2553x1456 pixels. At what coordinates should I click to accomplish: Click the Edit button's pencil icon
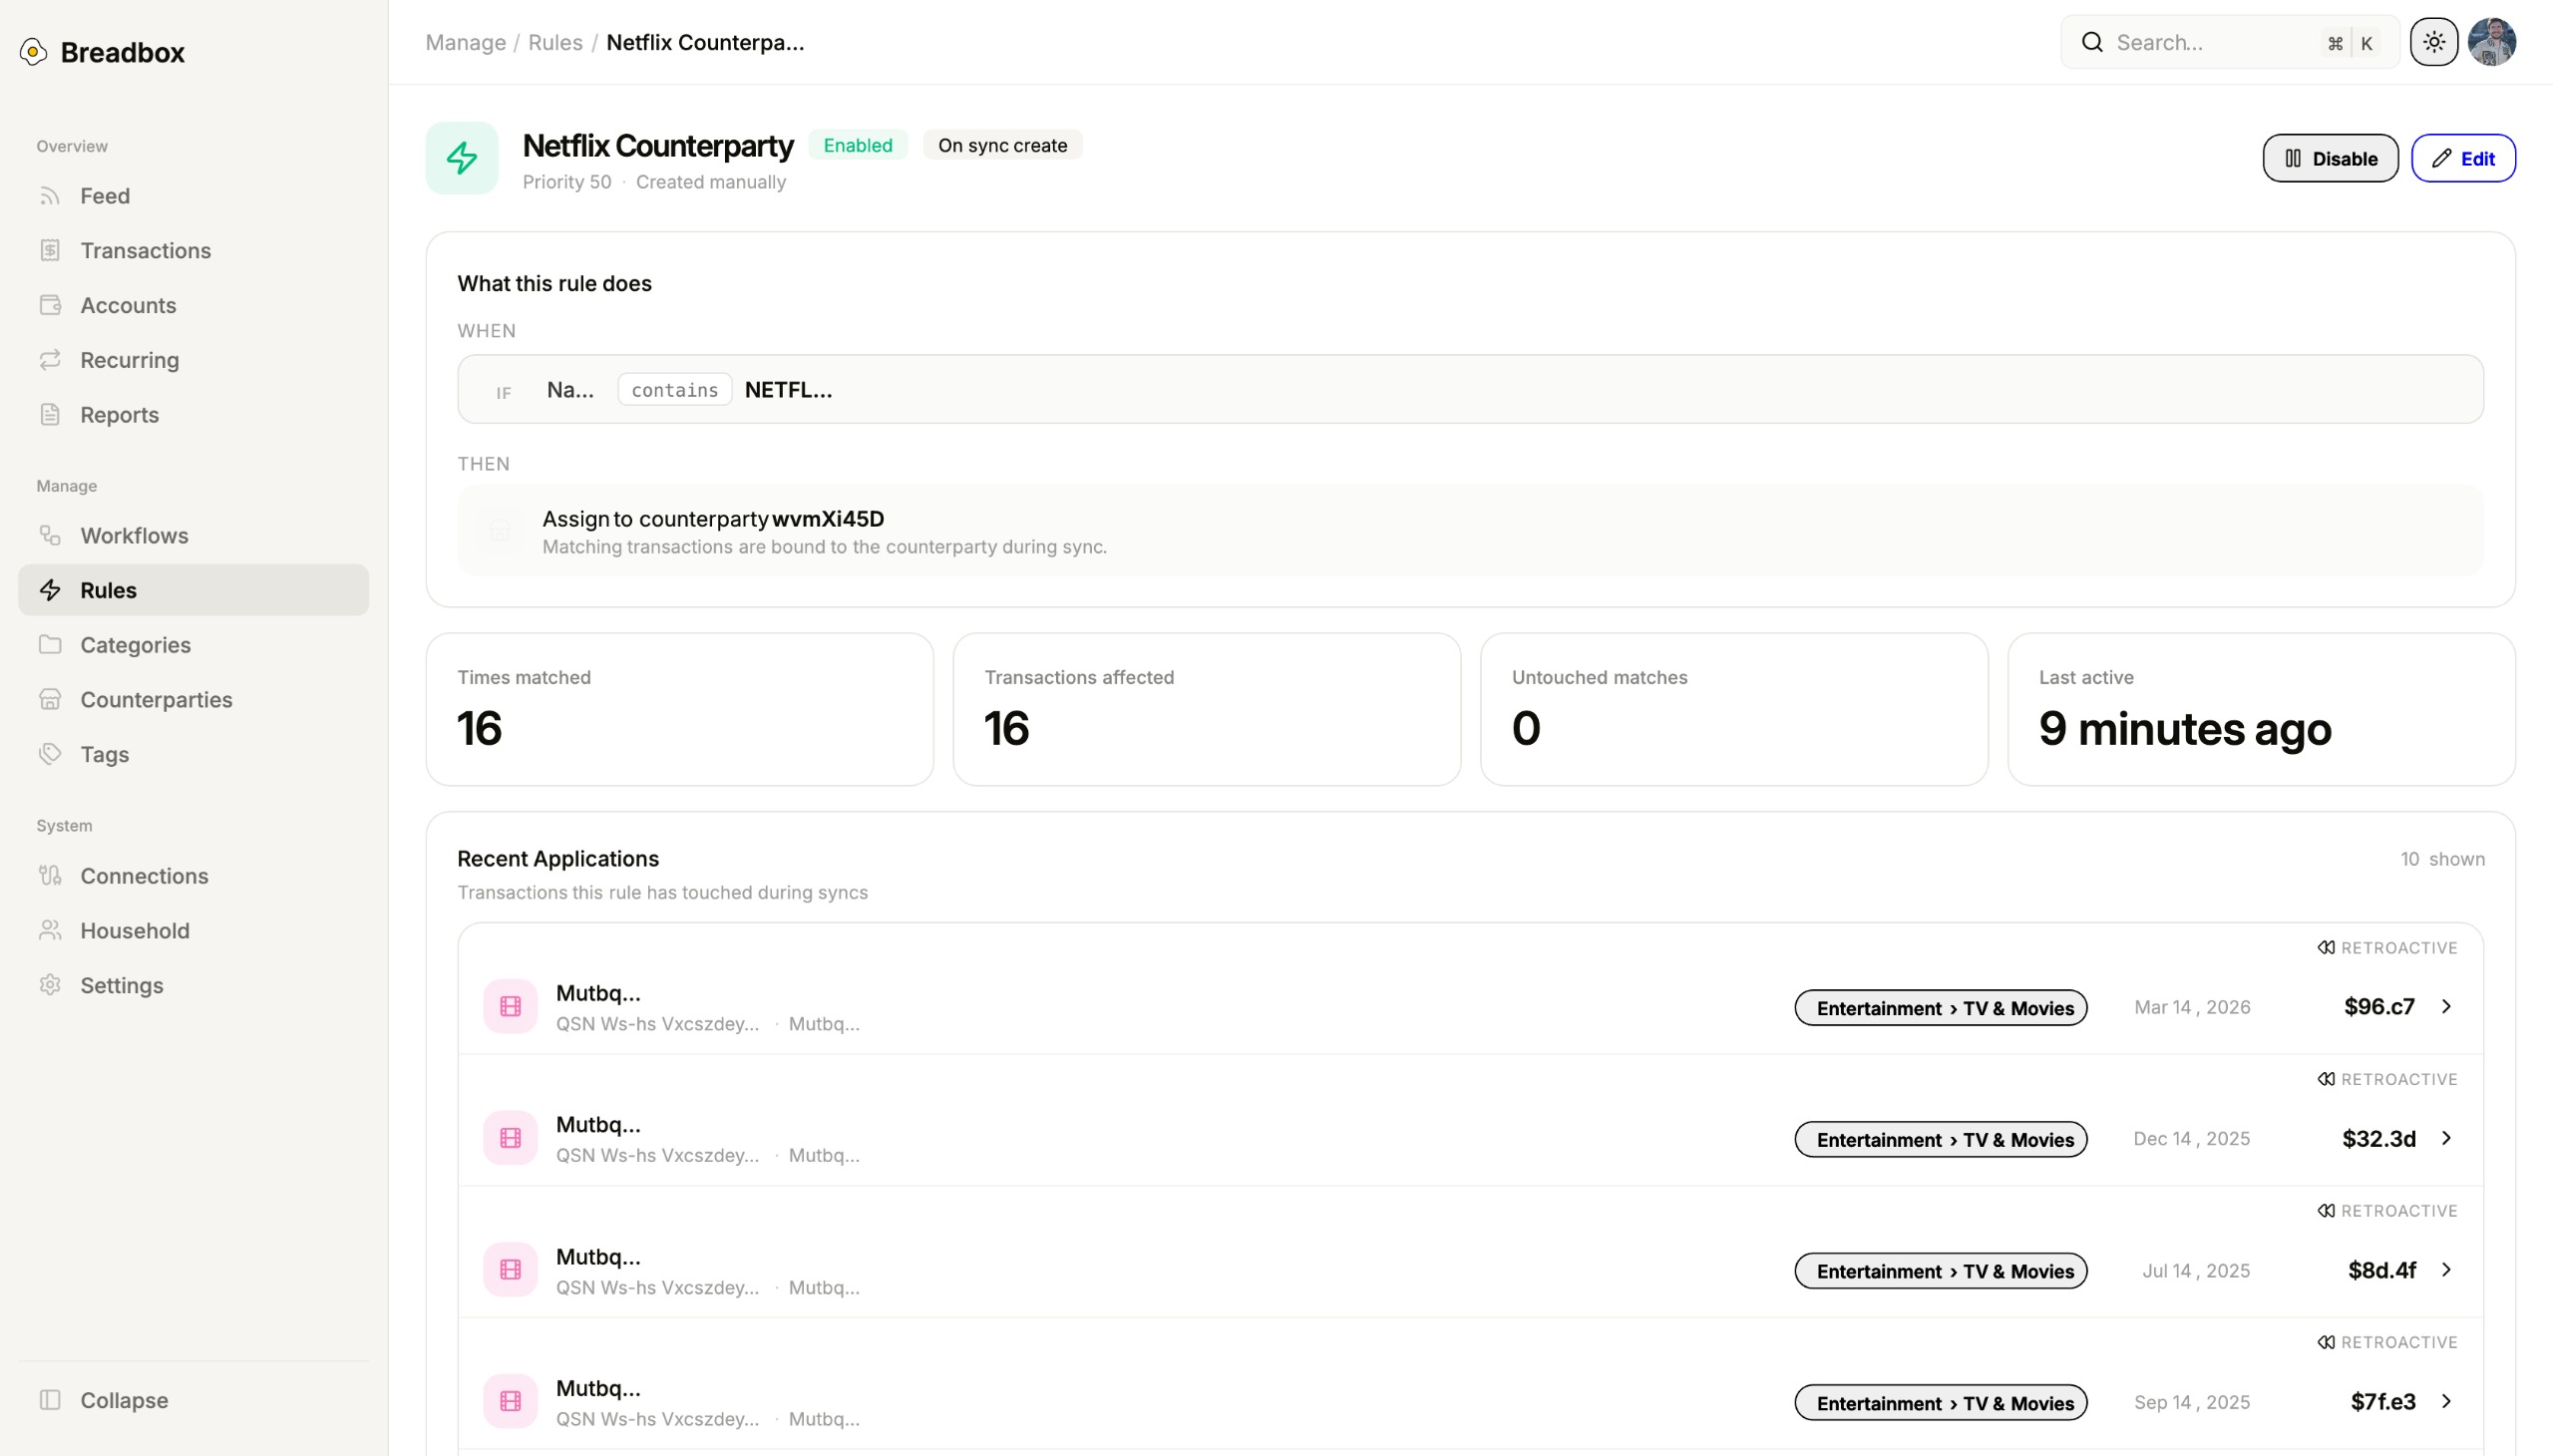2441,158
